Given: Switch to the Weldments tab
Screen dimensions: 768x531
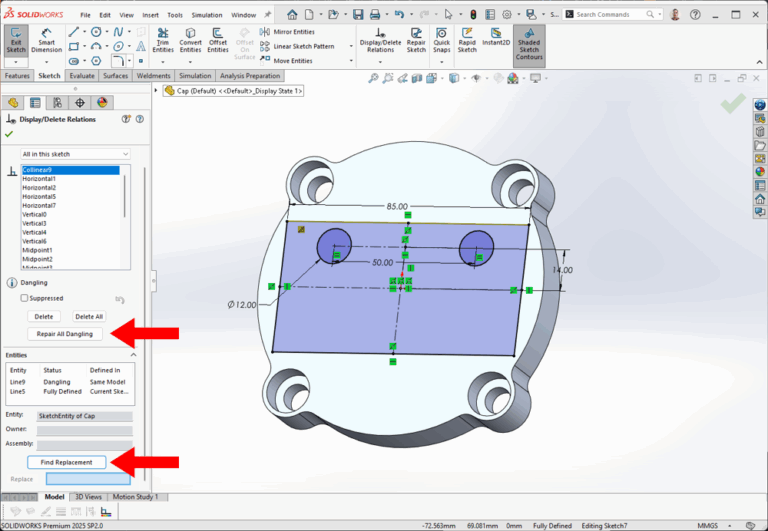Looking at the screenshot, I should point(153,76).
